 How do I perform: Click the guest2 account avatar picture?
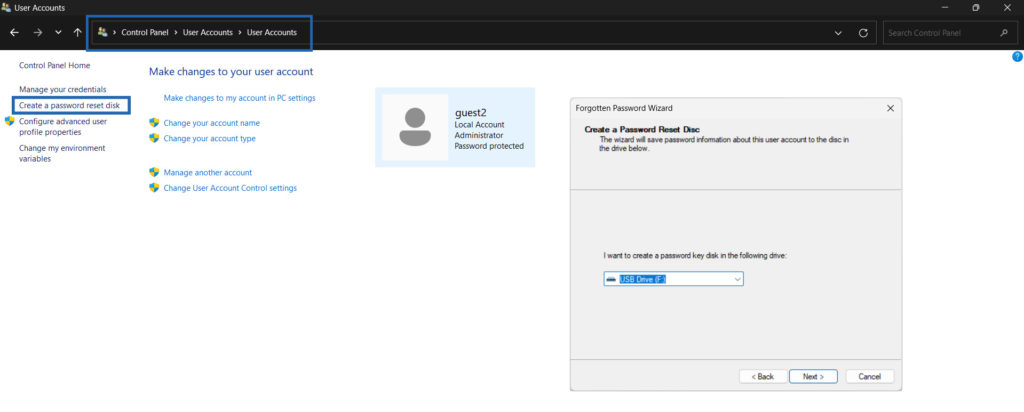tap(415, 127)
